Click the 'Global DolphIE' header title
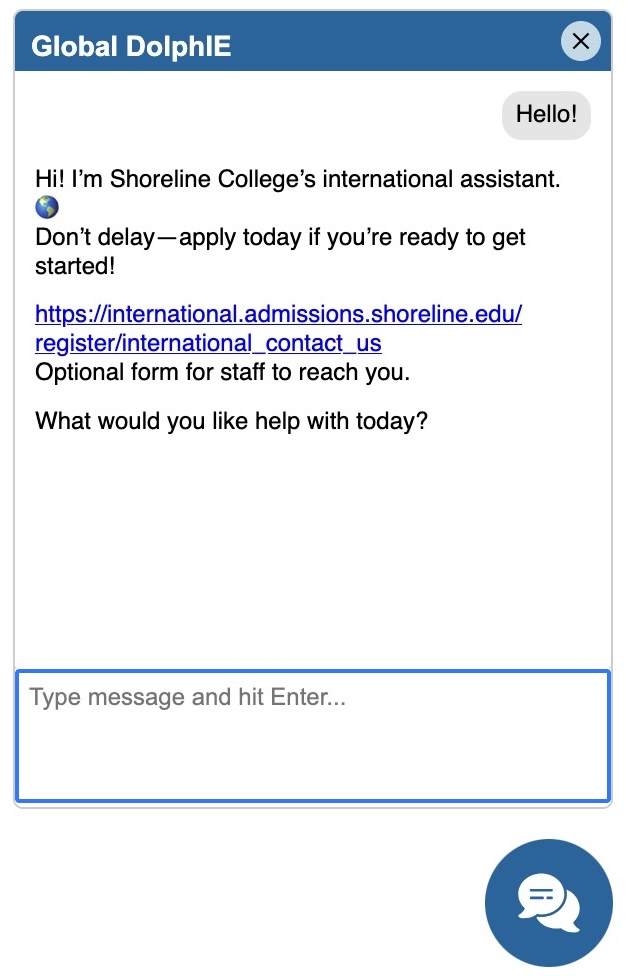 (131, 46)
